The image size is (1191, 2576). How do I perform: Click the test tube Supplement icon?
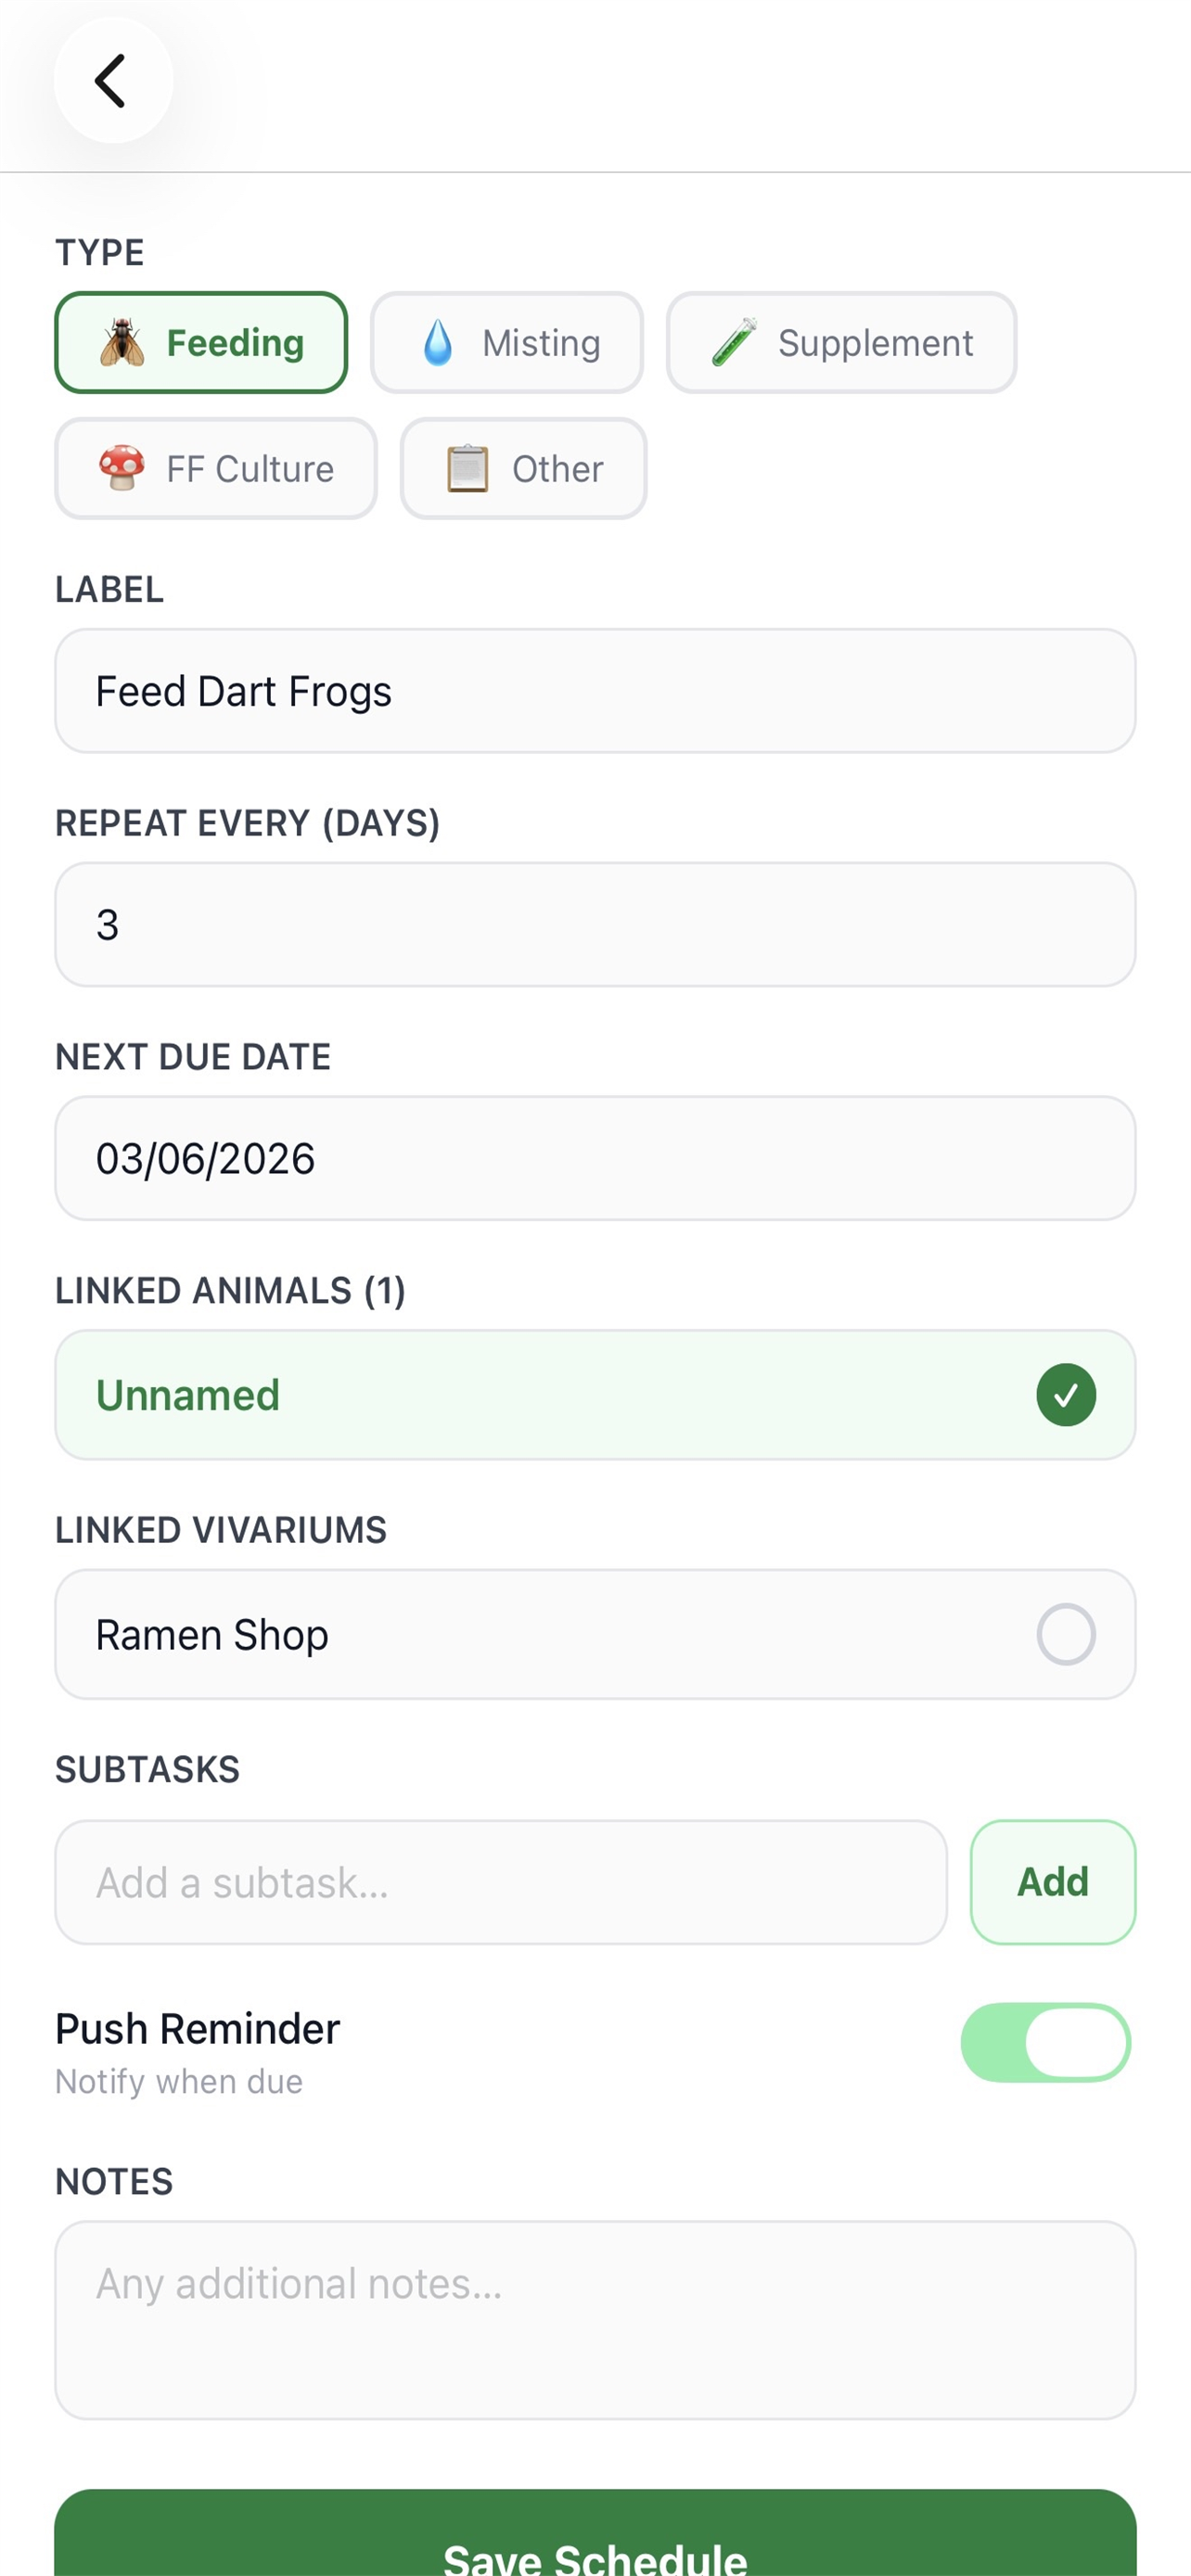(734, 343)
